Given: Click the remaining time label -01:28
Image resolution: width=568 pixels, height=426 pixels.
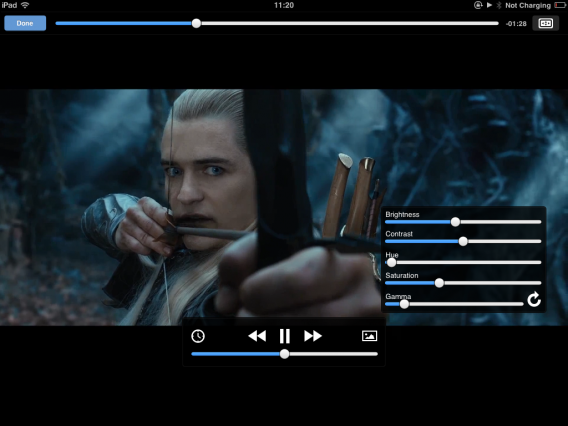Looking at the screenshot, I should tap(516, 24).
